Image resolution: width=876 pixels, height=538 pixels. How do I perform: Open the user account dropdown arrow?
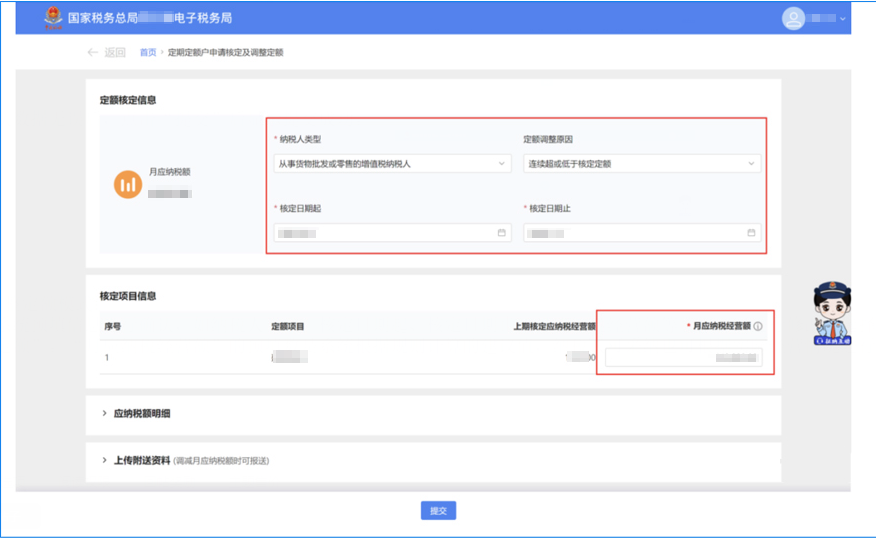point(843,19)
